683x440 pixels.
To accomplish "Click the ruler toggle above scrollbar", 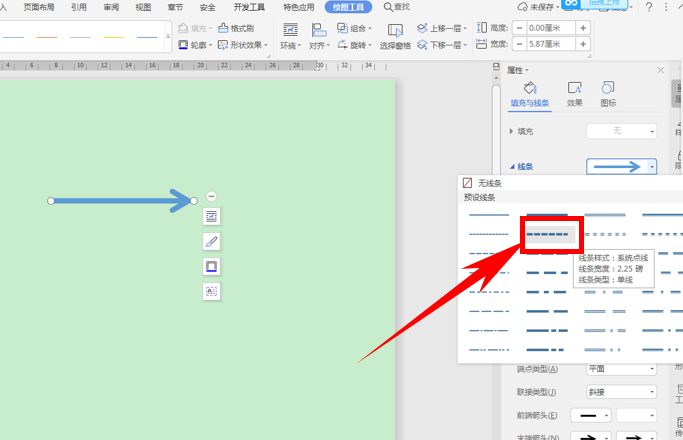I will click(x=496, y=67).
